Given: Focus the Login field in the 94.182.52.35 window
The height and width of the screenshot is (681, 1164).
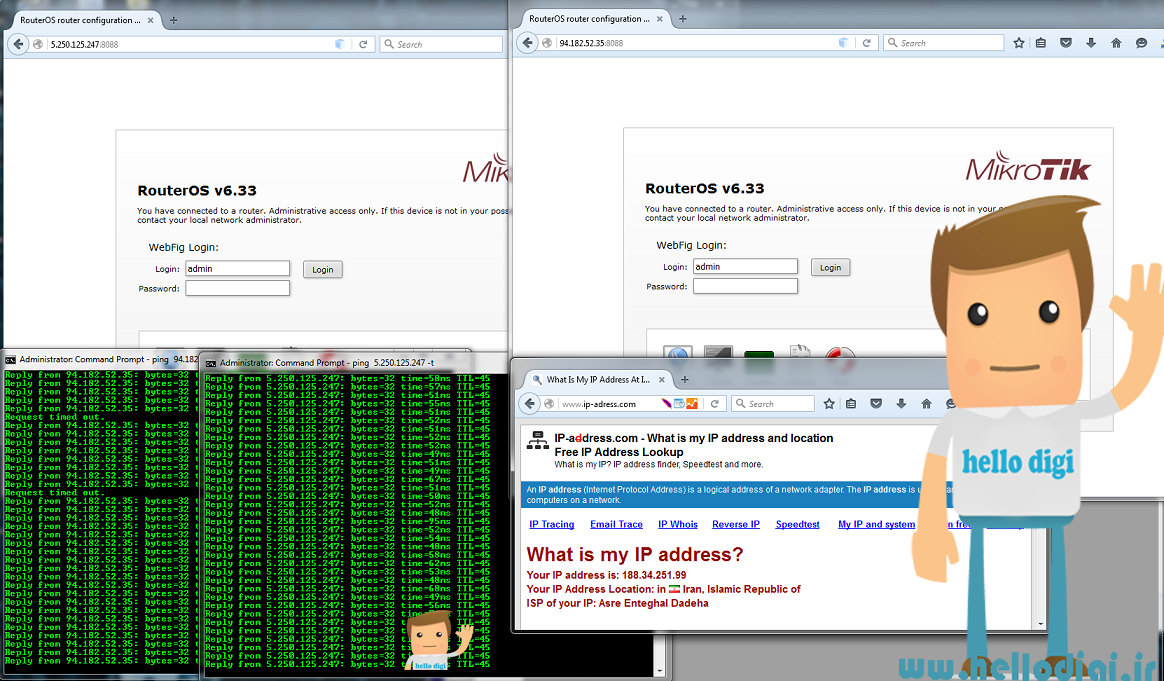Looking at the screenshot, I should pos(745,267).
